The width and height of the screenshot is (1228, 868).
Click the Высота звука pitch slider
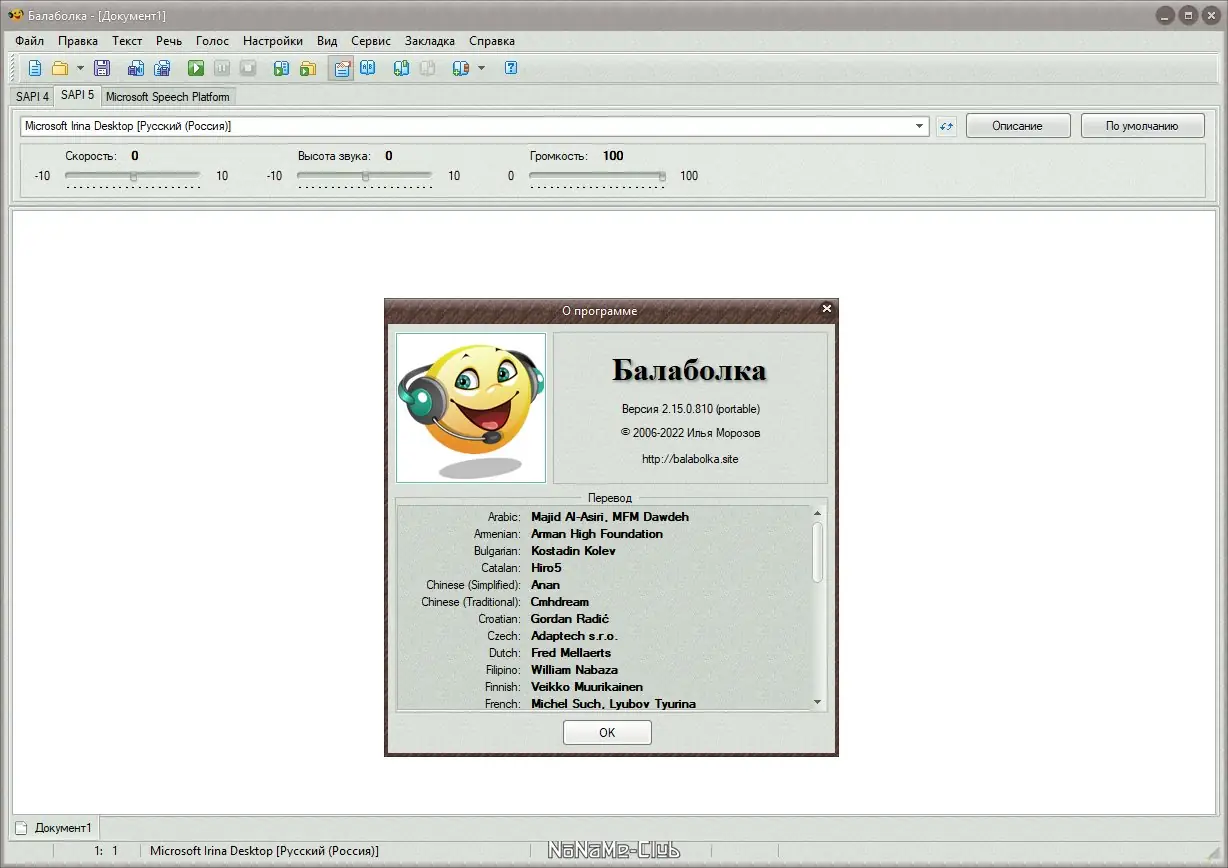point(365,176)
